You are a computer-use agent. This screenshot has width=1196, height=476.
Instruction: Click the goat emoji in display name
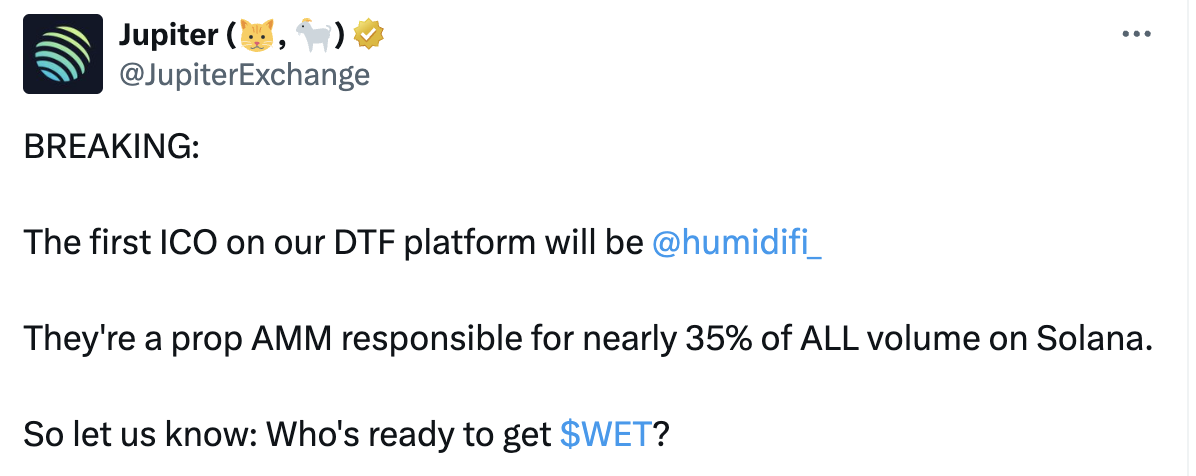click(315, 36)
